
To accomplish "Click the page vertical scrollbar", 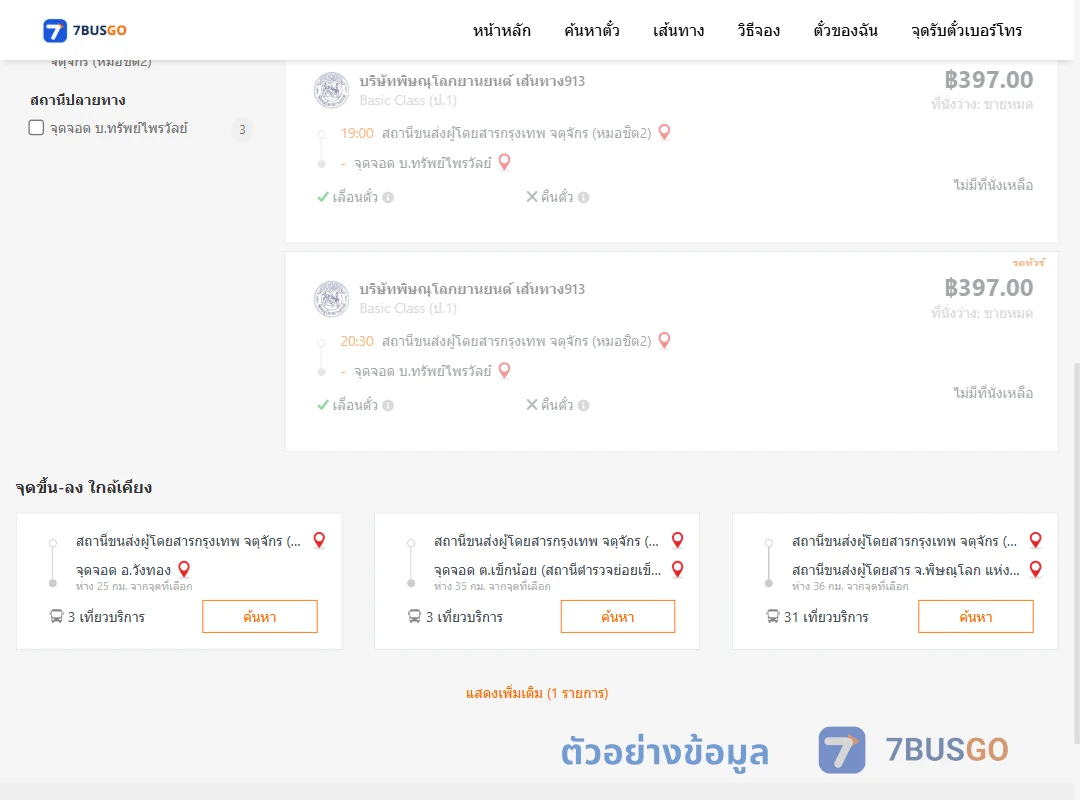I will 1077,551.
